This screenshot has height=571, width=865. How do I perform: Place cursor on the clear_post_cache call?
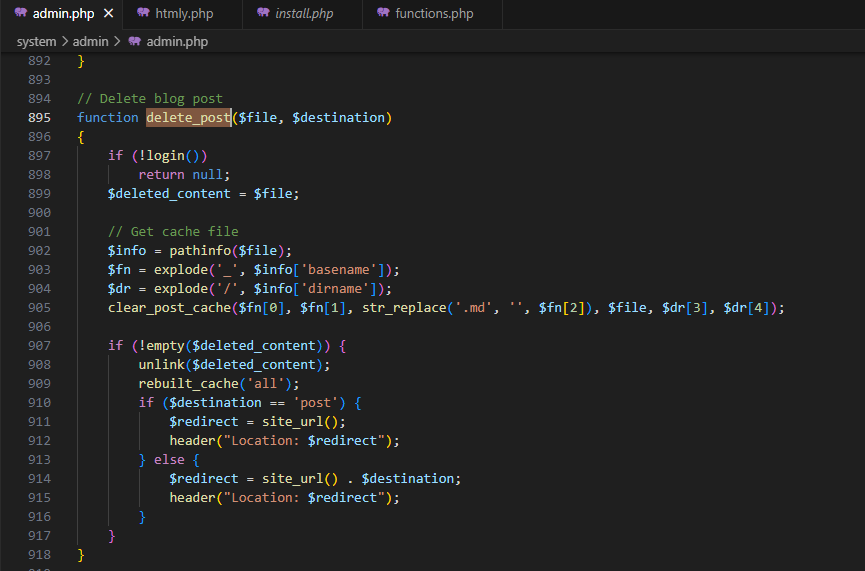[169, 308]
